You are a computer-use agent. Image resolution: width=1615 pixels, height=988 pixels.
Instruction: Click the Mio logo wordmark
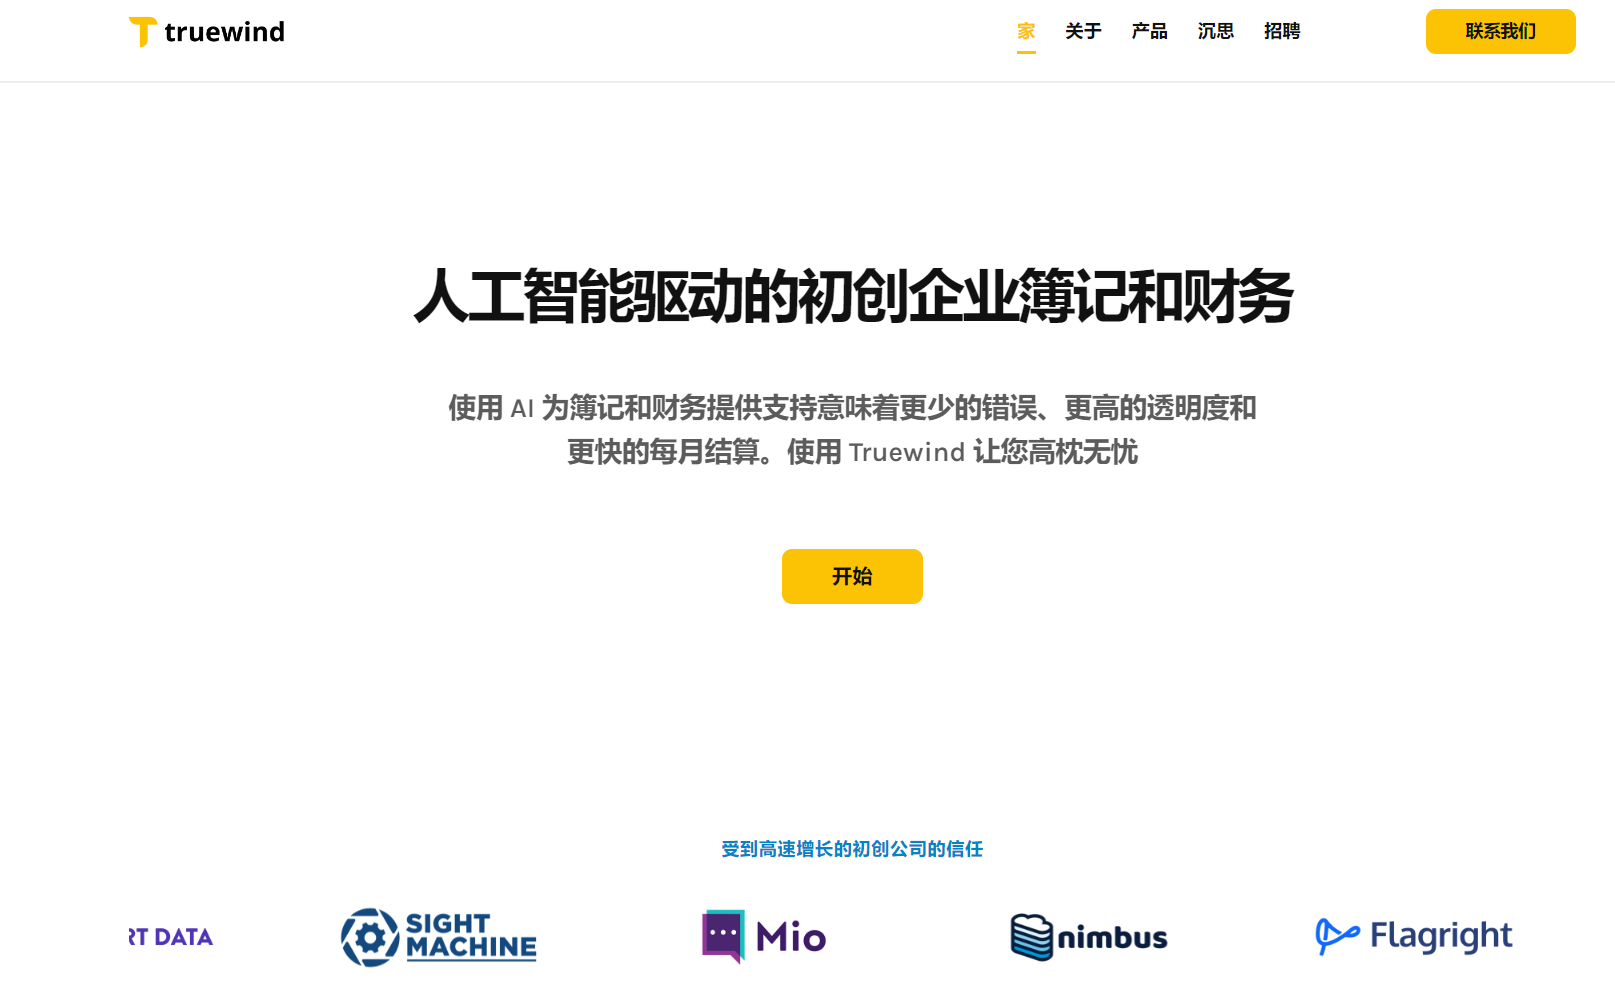click(x=791, y=937)
